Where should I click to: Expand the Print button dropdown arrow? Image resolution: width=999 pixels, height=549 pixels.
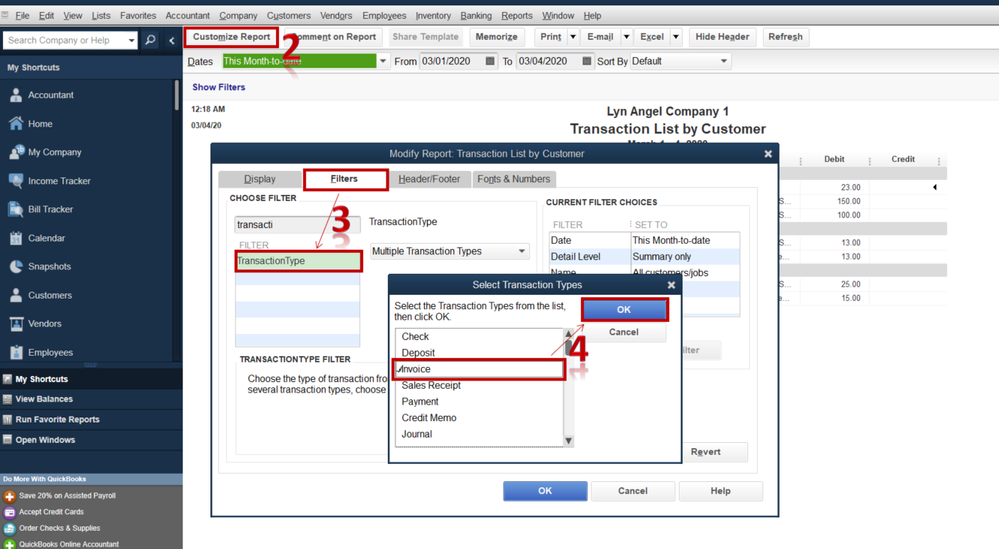pos(573,37)
